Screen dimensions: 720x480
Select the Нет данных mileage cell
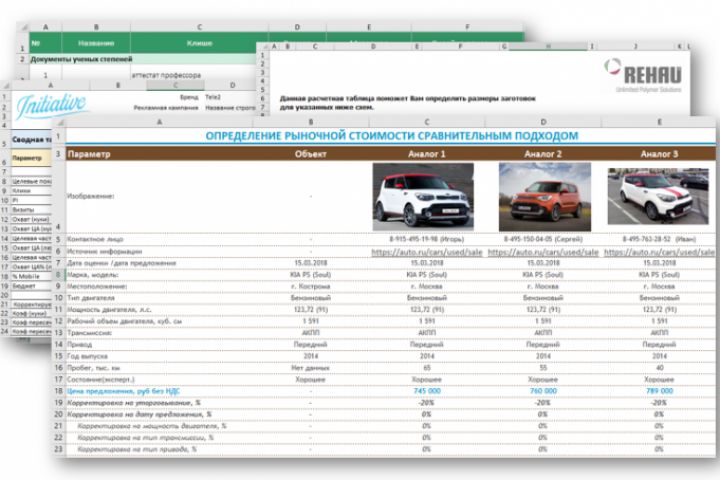coord(311,368)
